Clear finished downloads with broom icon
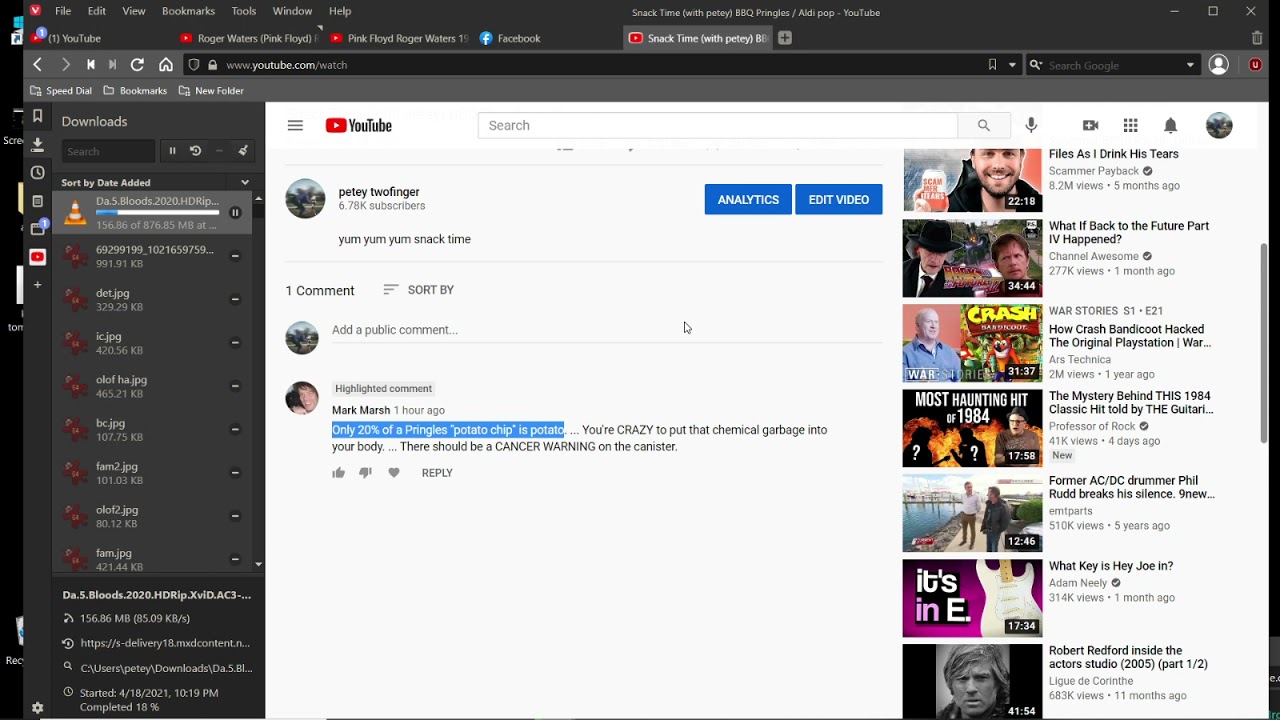 [x=242, y=151]
